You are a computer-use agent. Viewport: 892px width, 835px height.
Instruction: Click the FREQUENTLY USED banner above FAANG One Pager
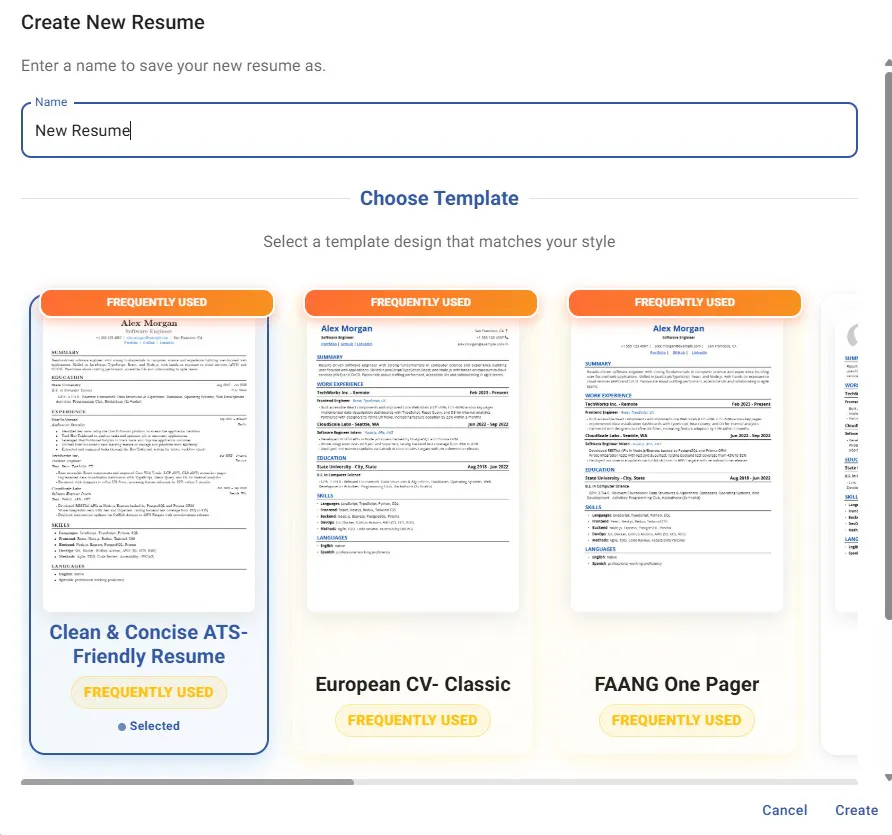(685, 303)
